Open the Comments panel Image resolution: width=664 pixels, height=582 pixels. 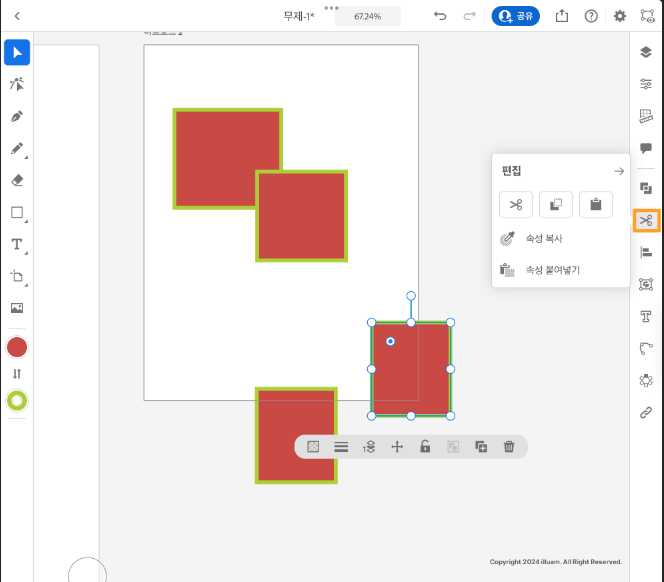(646, 148)
